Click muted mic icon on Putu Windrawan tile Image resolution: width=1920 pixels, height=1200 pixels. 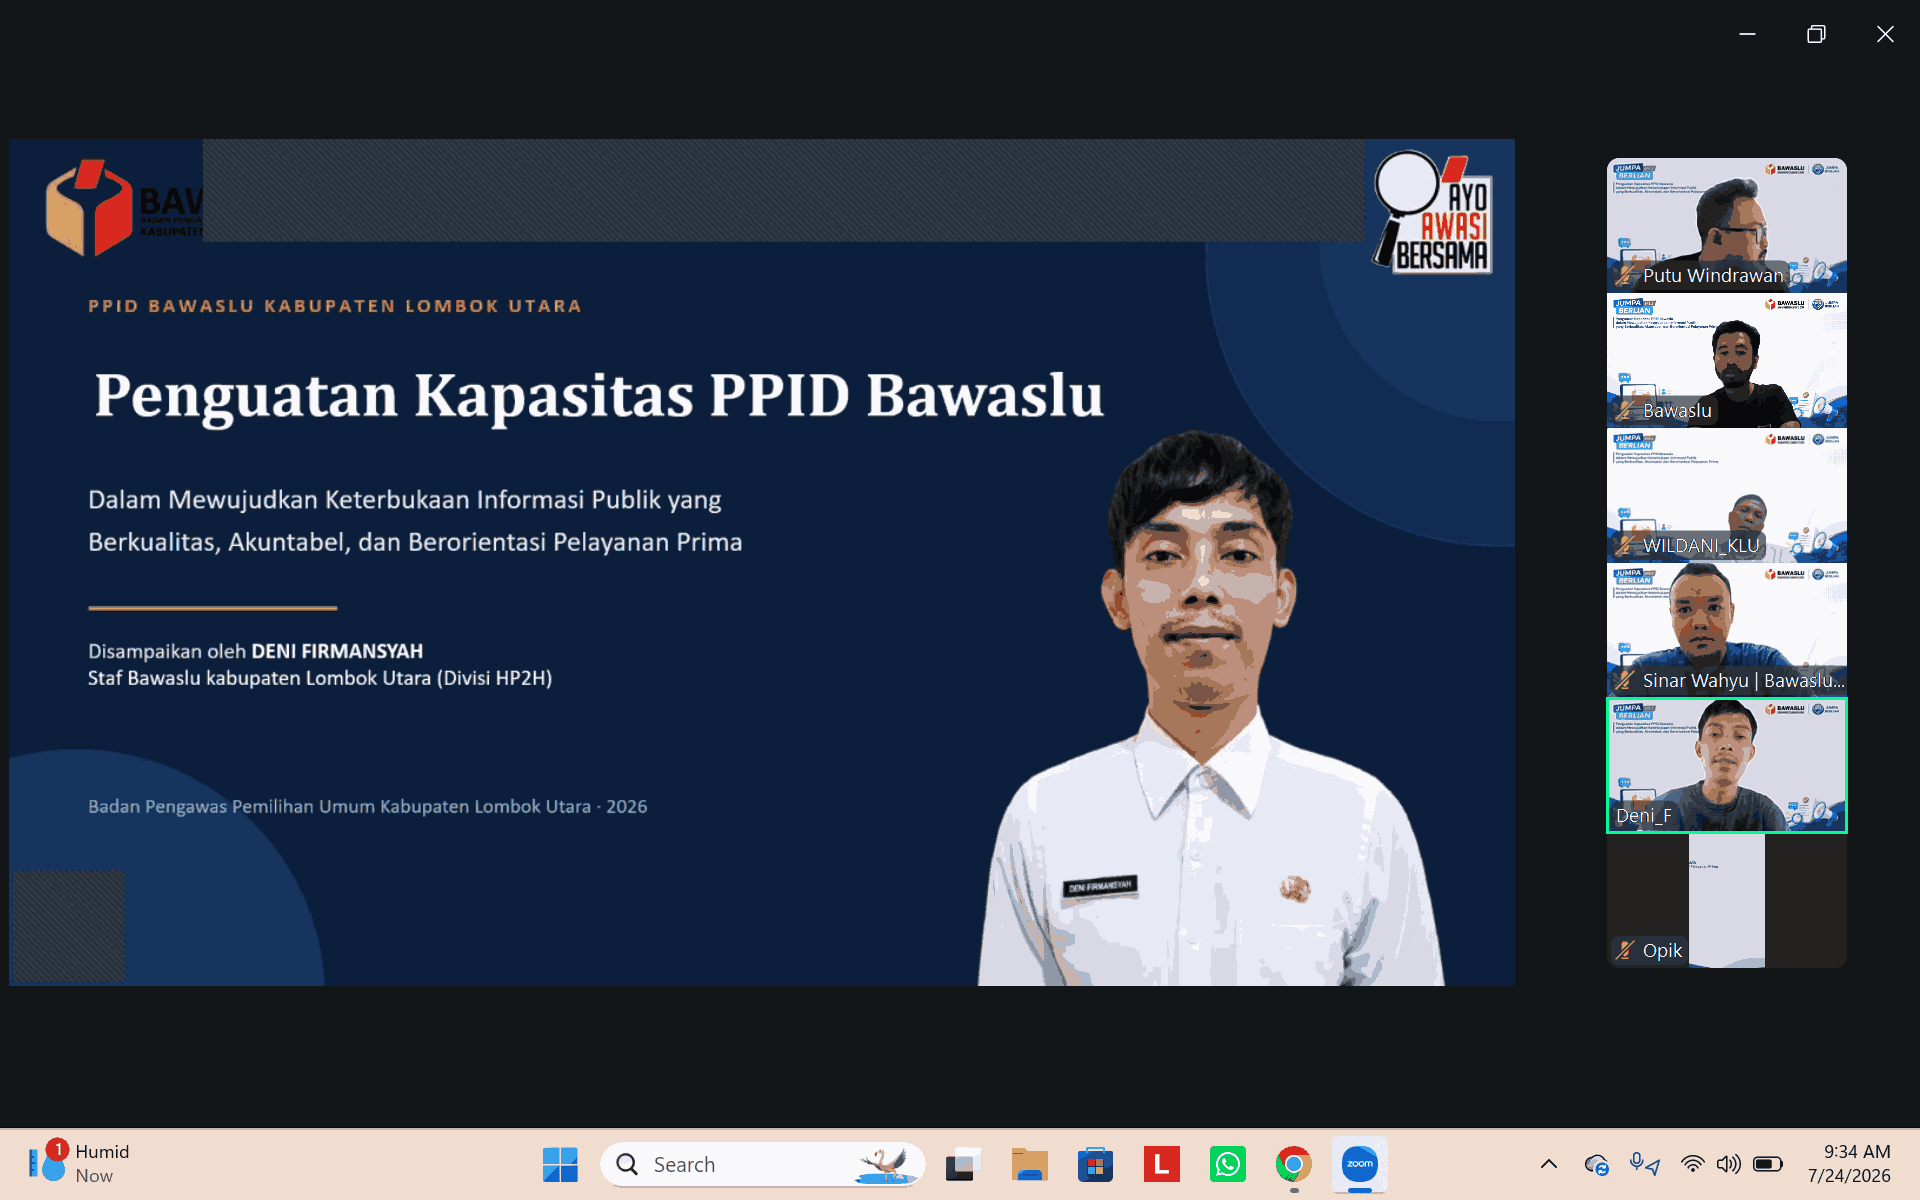coord(1625,275)
